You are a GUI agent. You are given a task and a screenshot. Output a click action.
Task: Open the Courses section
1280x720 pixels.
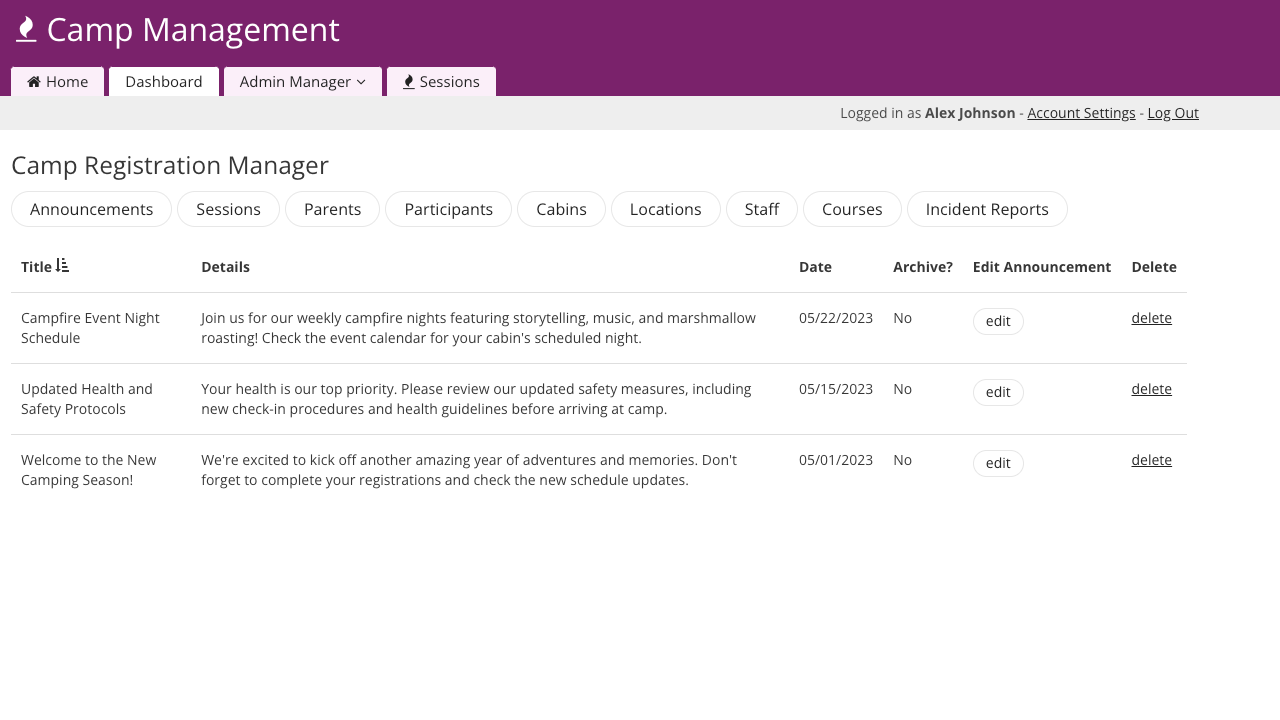[x=852, y=209]
